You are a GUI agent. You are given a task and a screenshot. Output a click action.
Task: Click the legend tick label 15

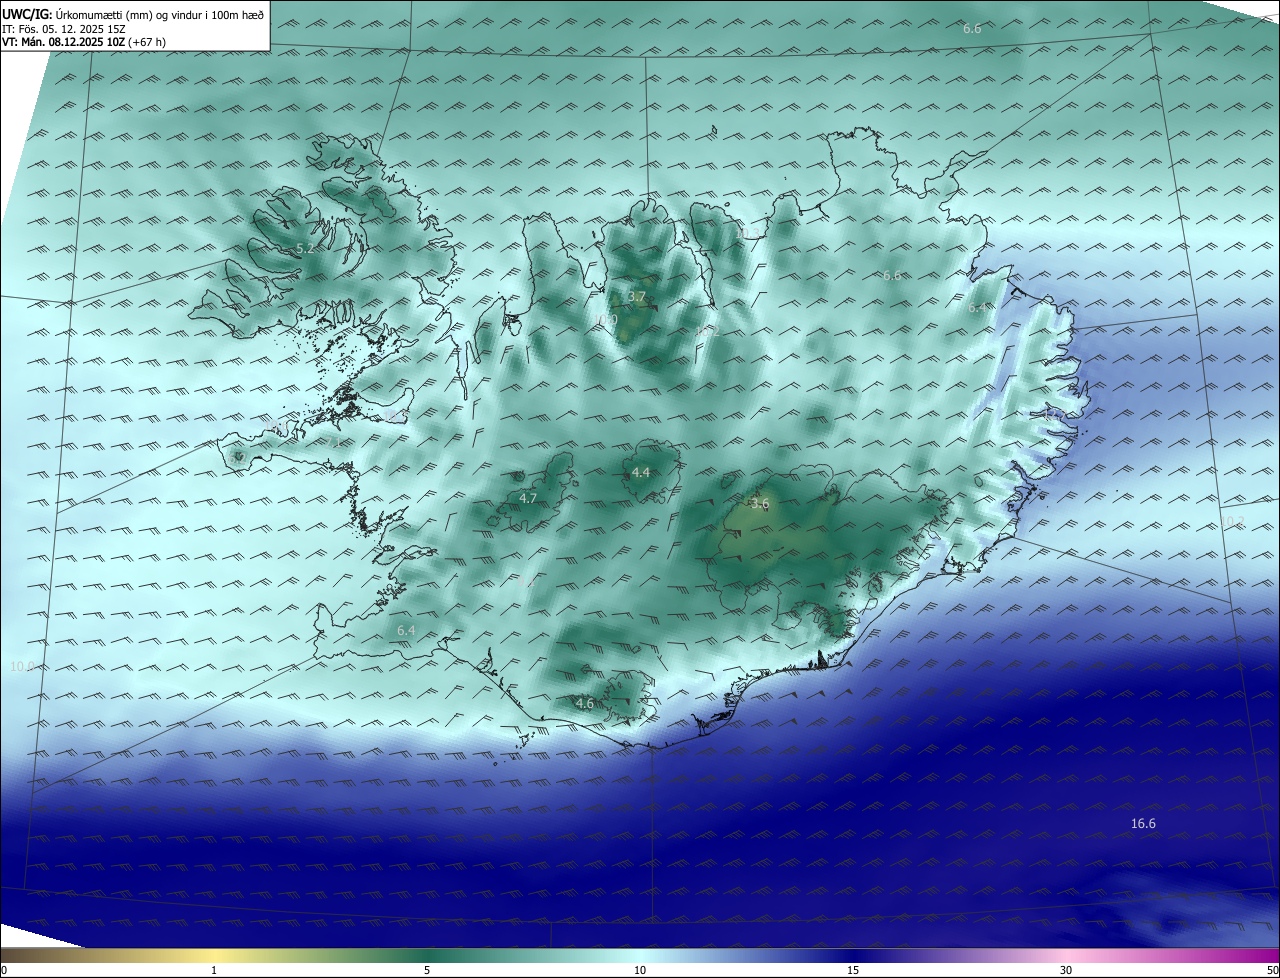(853, 970)
